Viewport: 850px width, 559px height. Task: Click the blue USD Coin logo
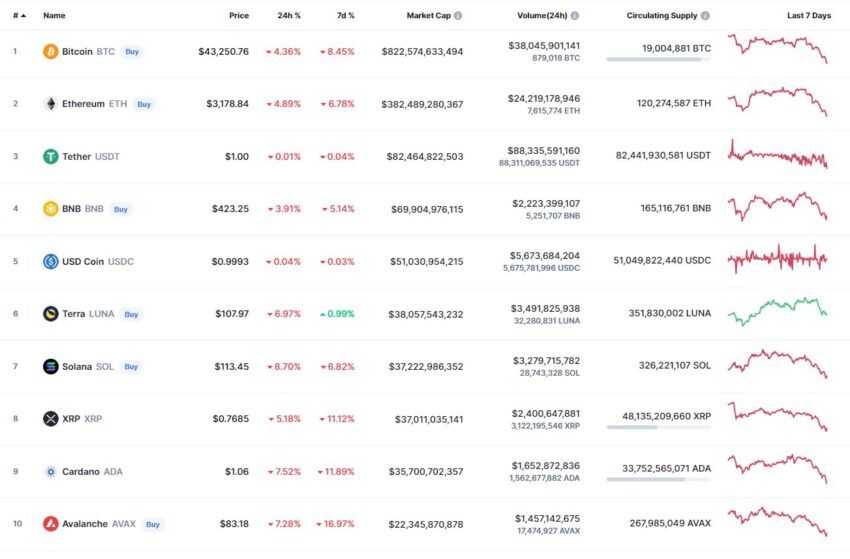click(x=50, y=261)
